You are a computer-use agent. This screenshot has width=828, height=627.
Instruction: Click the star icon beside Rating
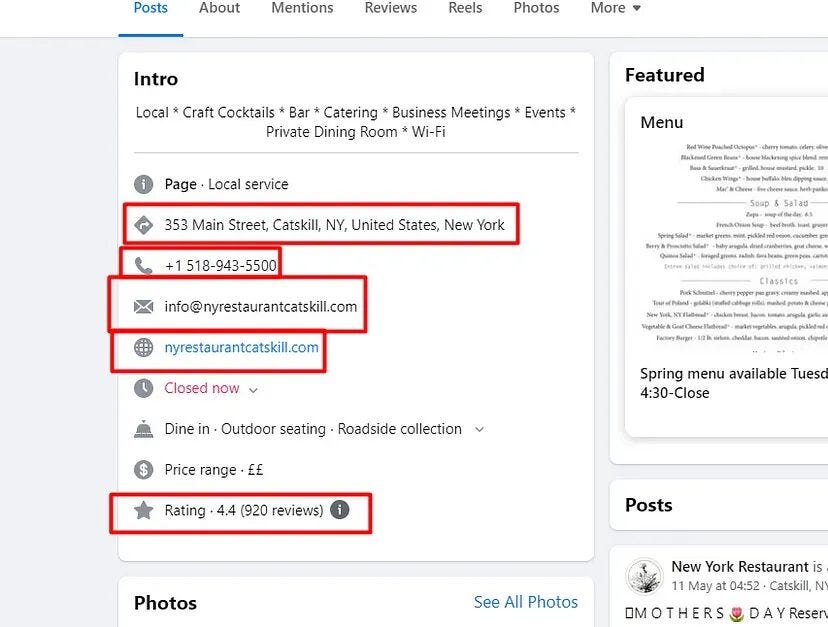pos(144,510)
